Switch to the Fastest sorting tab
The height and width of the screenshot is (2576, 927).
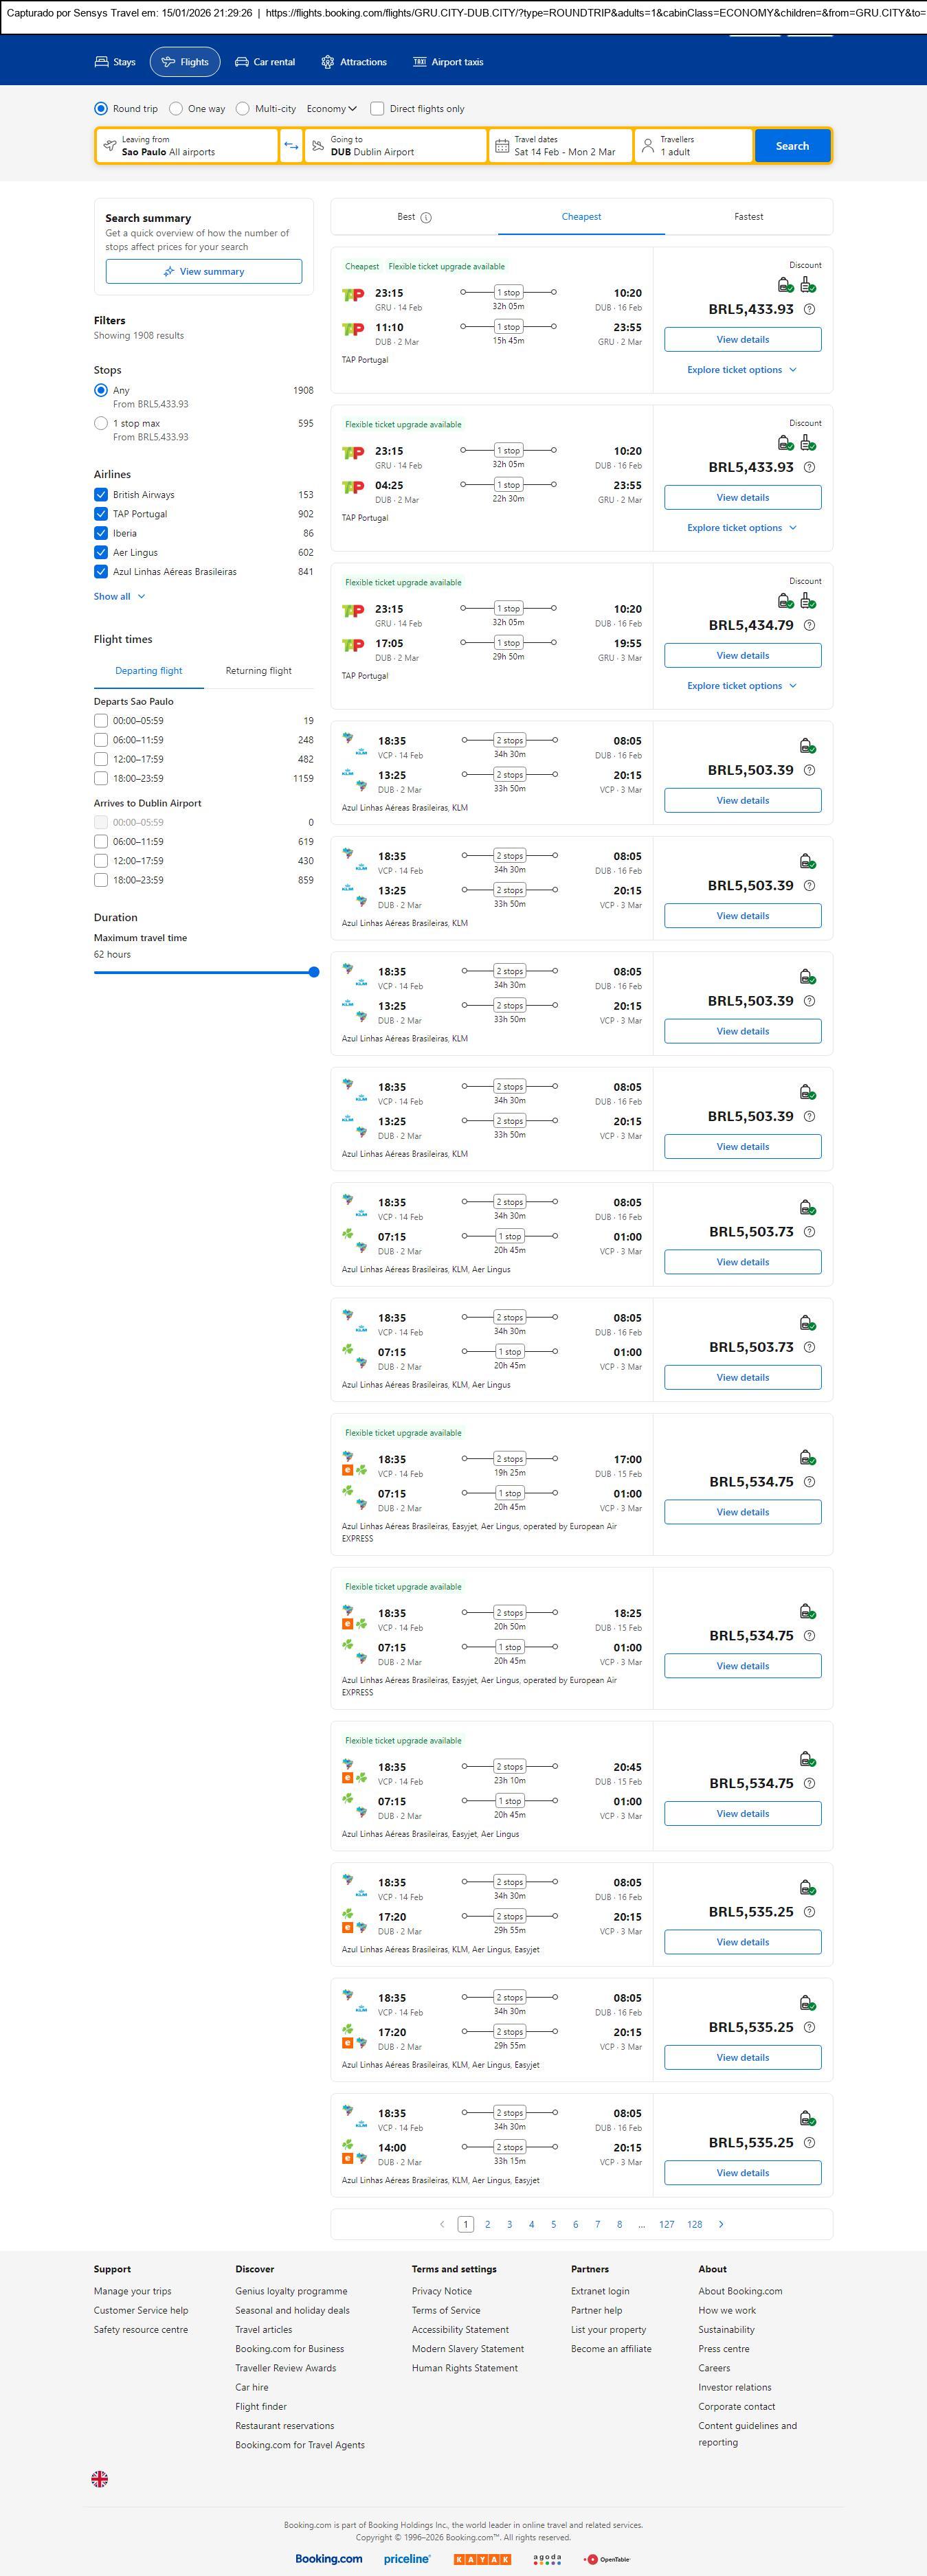pyautogui.click(x=748, y=217)
